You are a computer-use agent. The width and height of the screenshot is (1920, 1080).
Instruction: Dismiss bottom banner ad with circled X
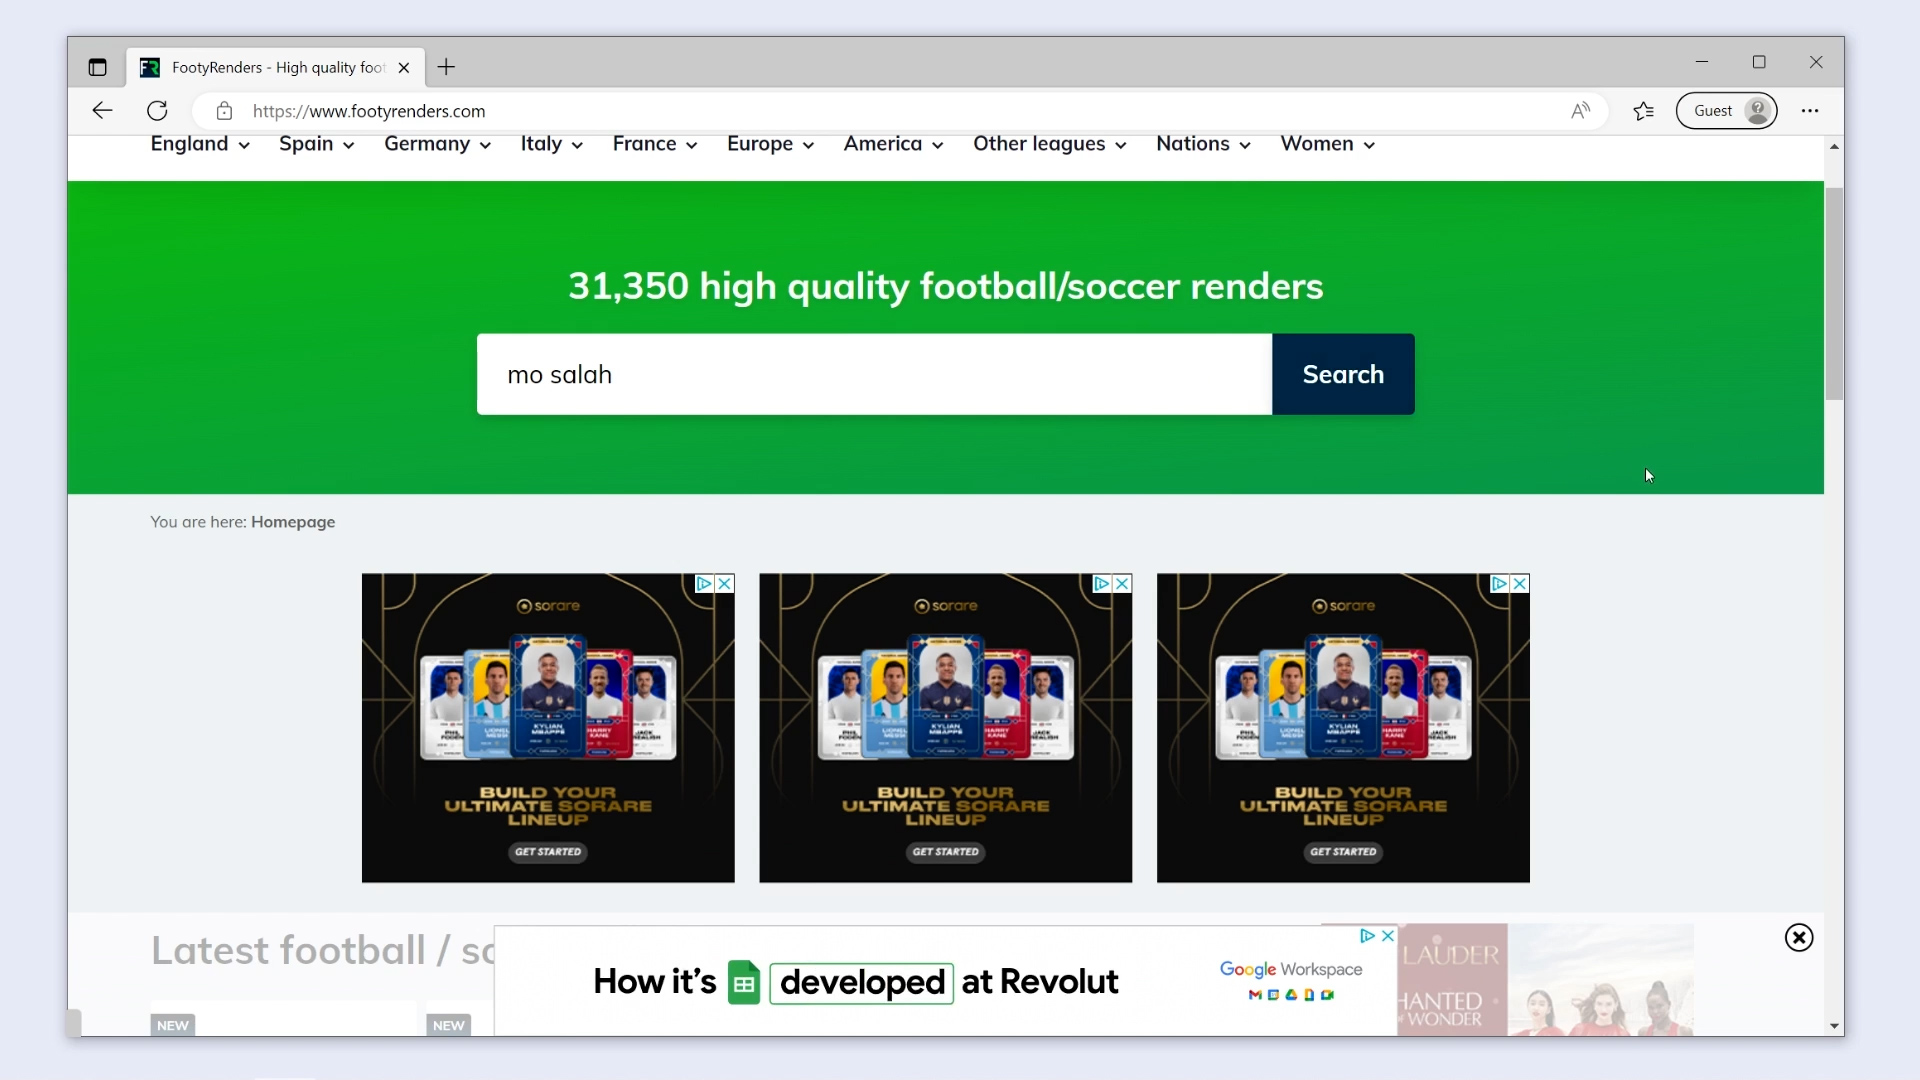[x=1798, y=937]
